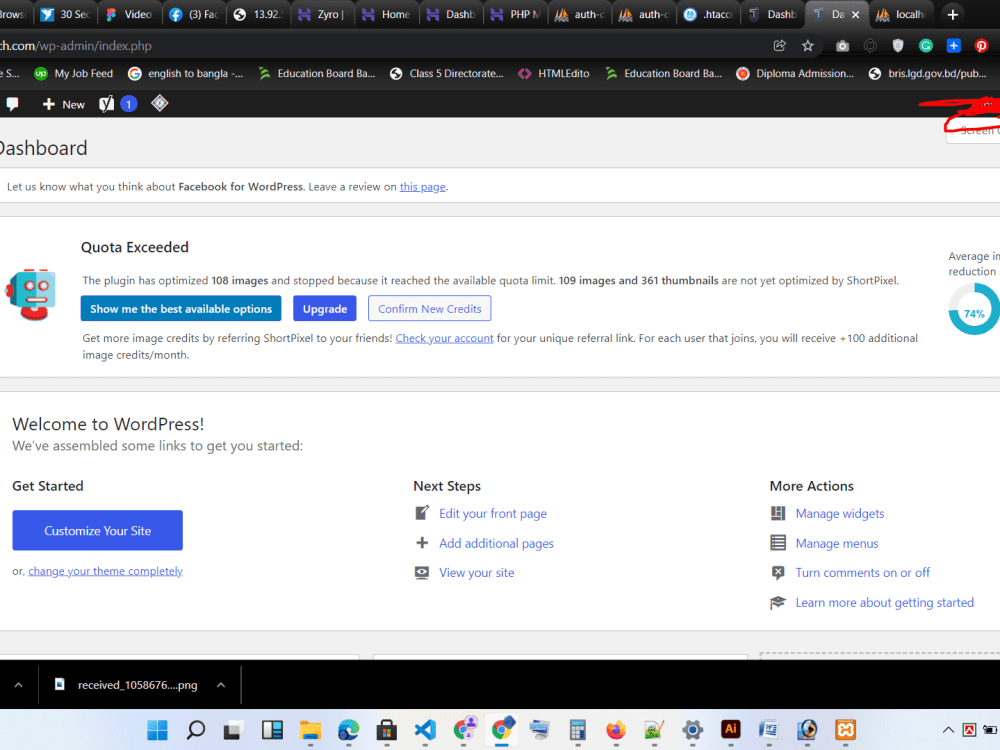Image resolution: width=1000 pixels, height=750 pixels.
Task: Click "Confirm New Credits" button
Action: (429, 309)
